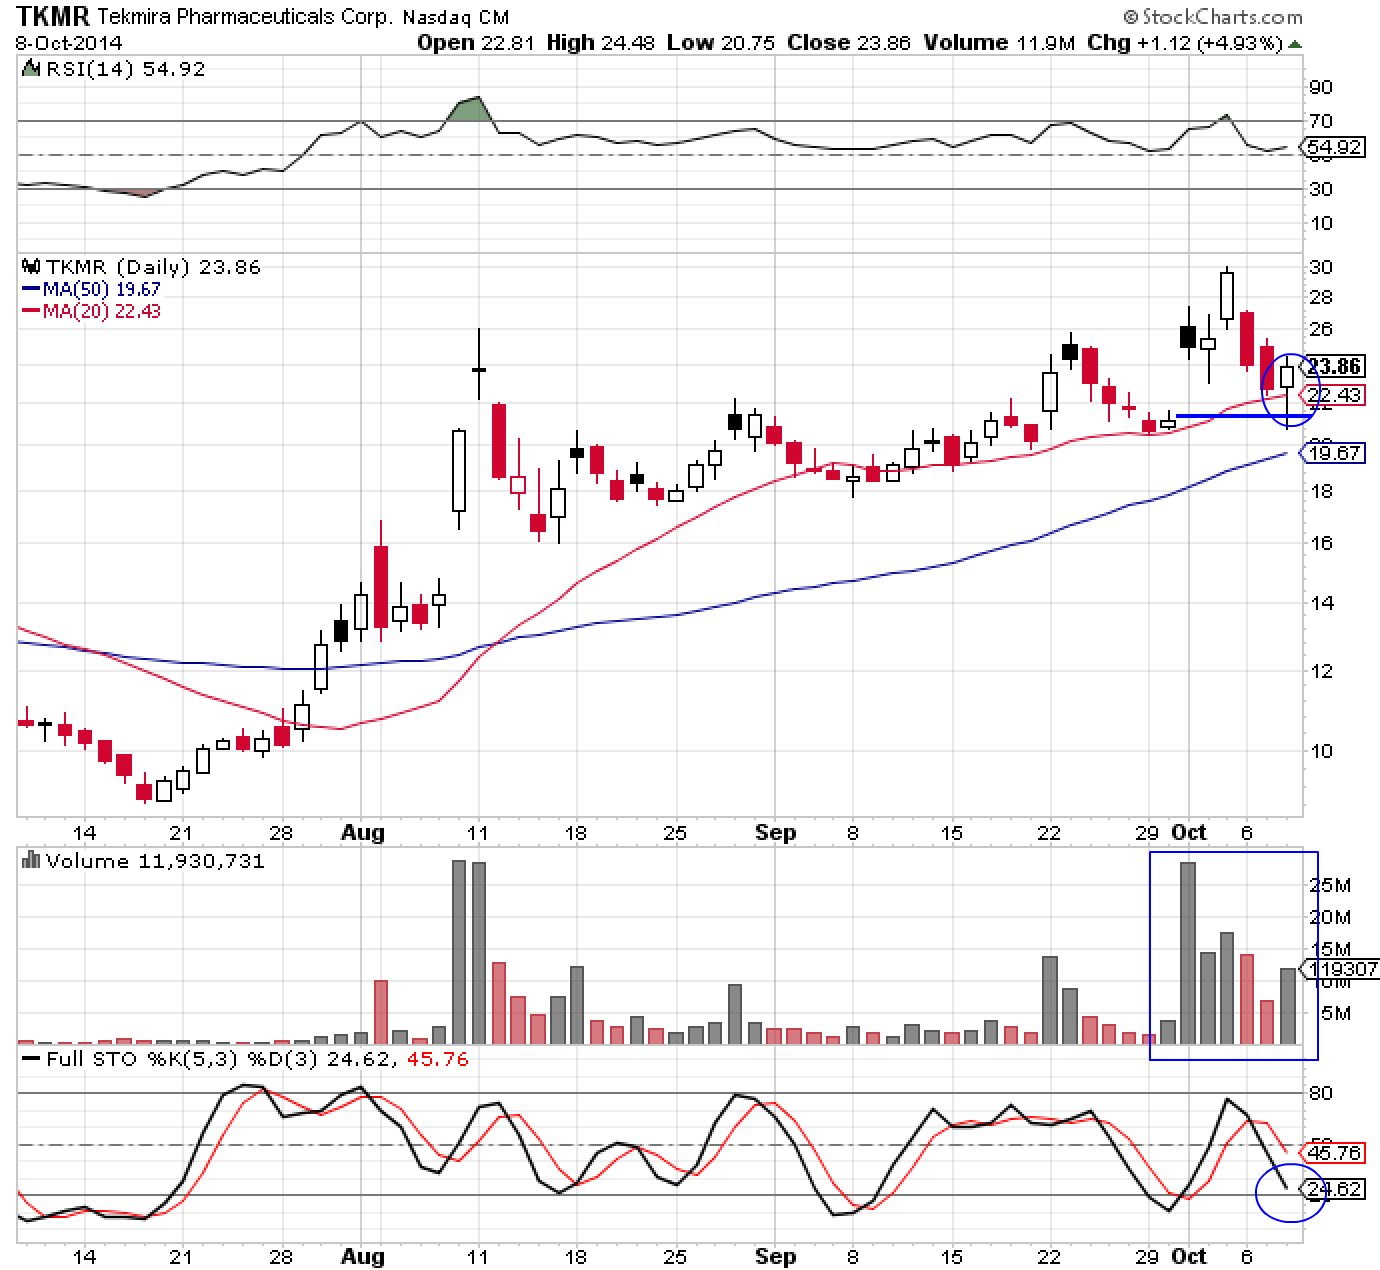Click the tallest October volume bar

(1188, 953)
